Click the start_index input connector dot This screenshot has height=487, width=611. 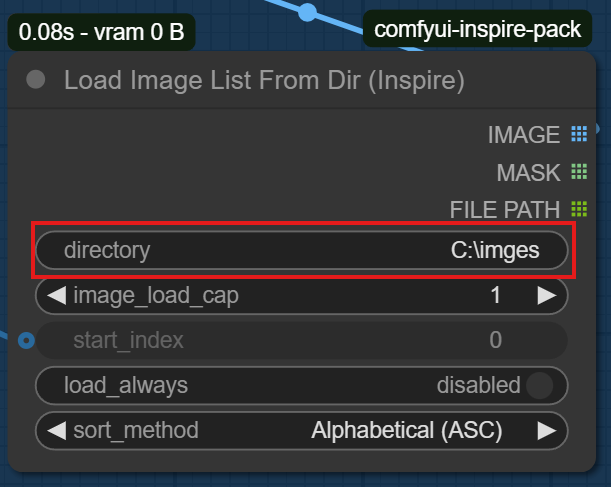27,340
